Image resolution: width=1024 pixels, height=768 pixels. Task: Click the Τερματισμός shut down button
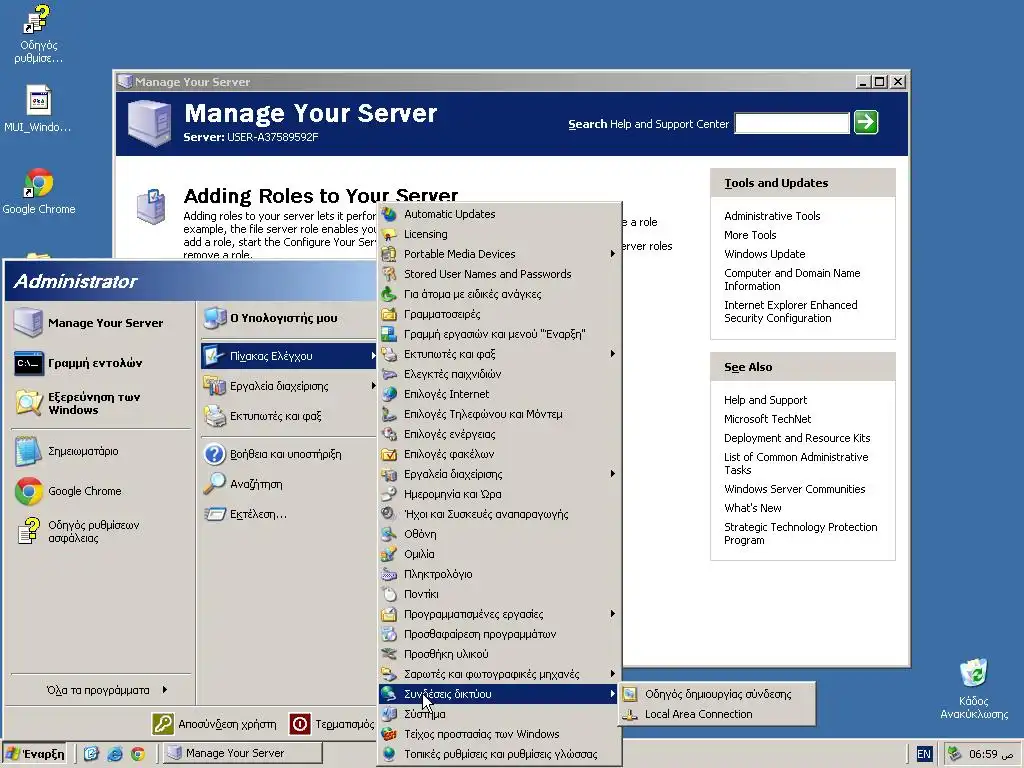pyautogui.click(x=332, y=724)
